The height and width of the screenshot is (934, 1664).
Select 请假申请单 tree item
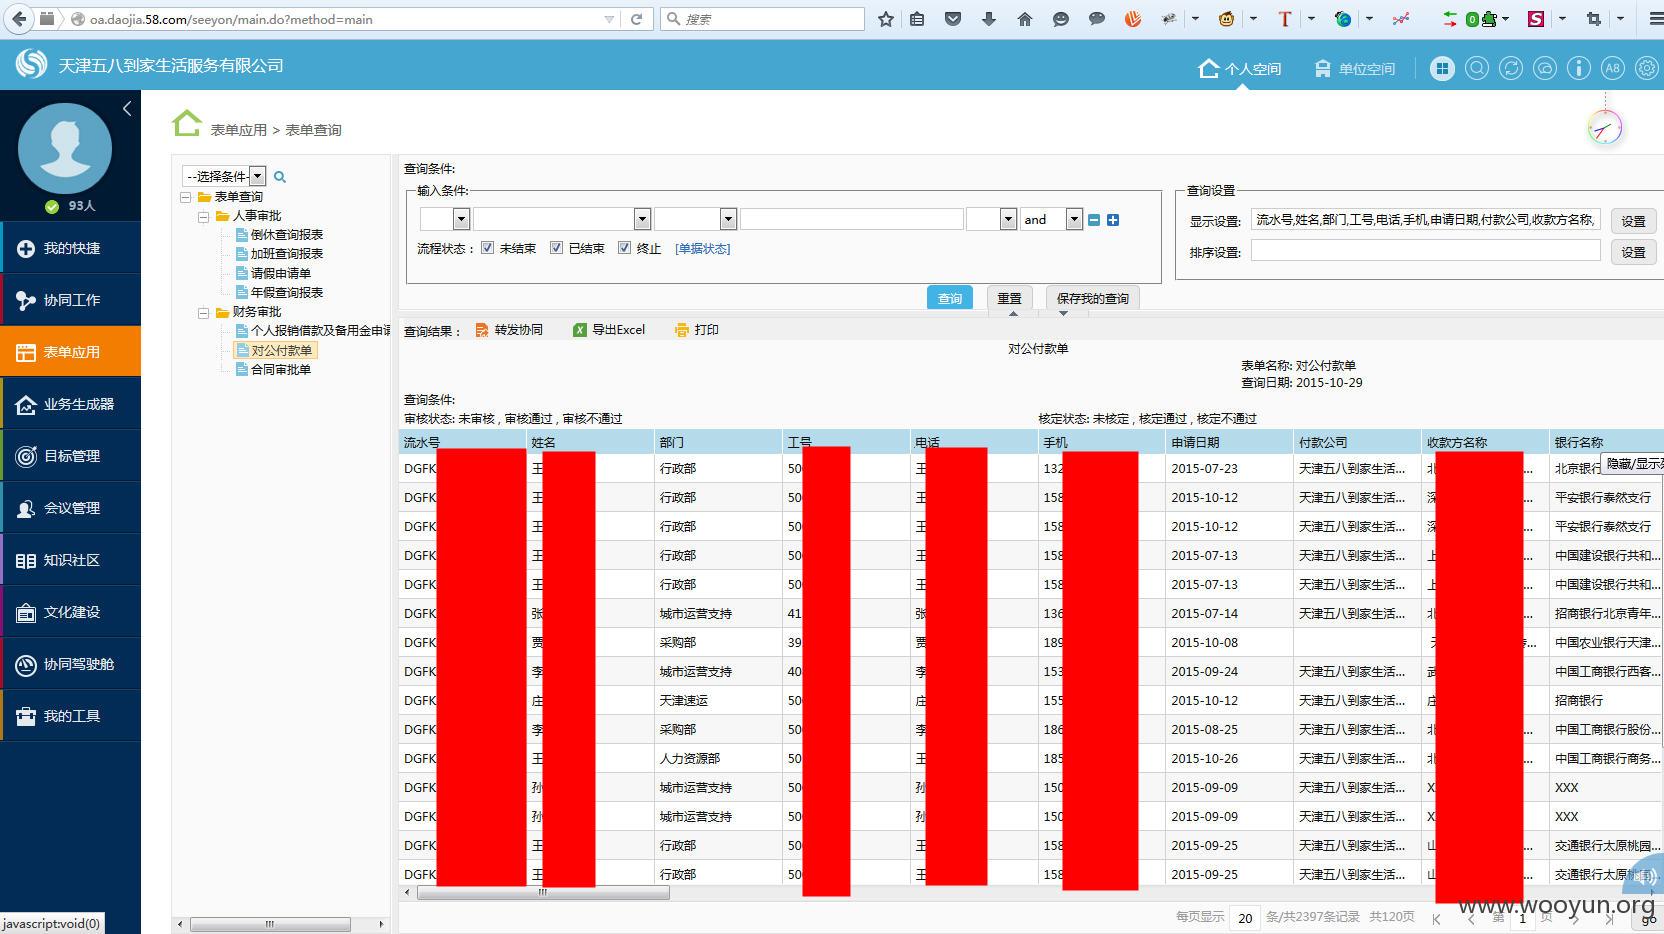273,273
